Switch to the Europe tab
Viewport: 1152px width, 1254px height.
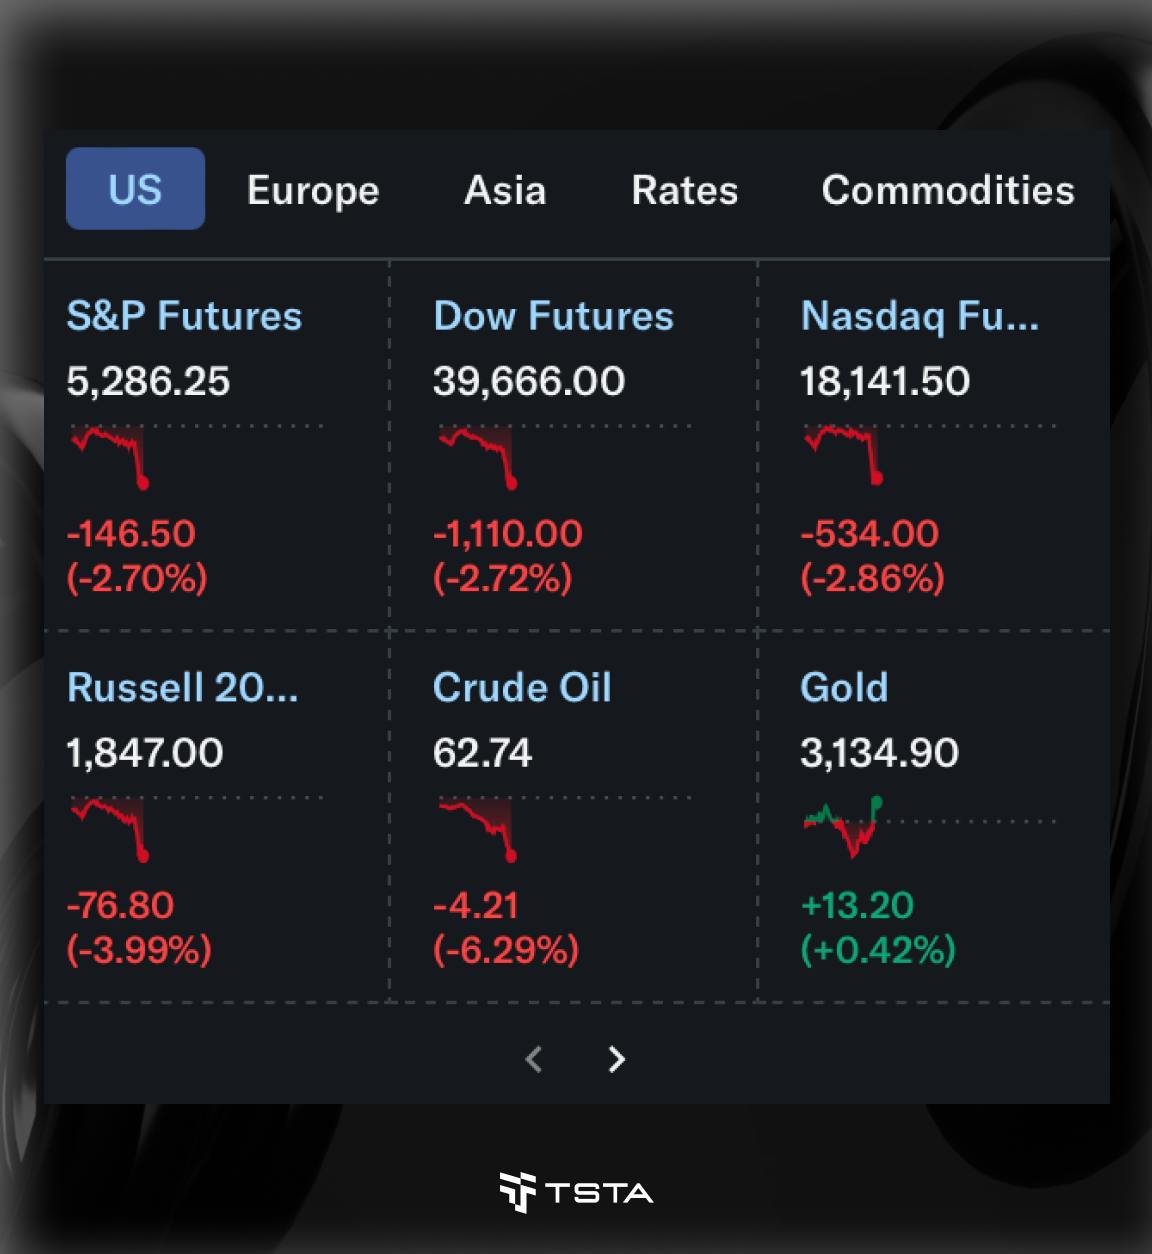click(313, 190)
